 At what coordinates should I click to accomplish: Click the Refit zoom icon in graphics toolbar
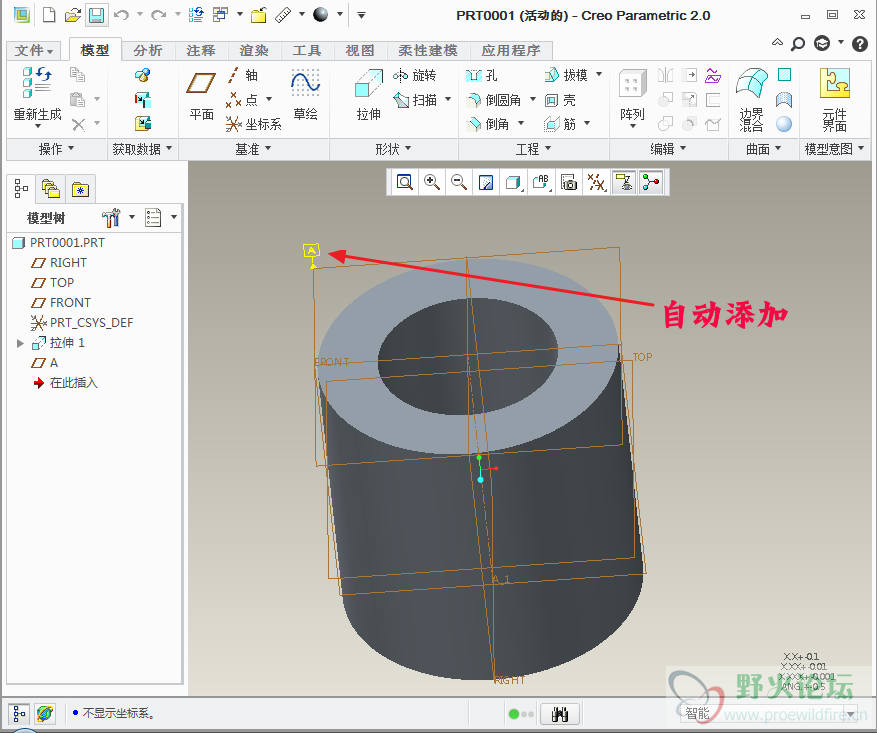click(x=404, y=182)
